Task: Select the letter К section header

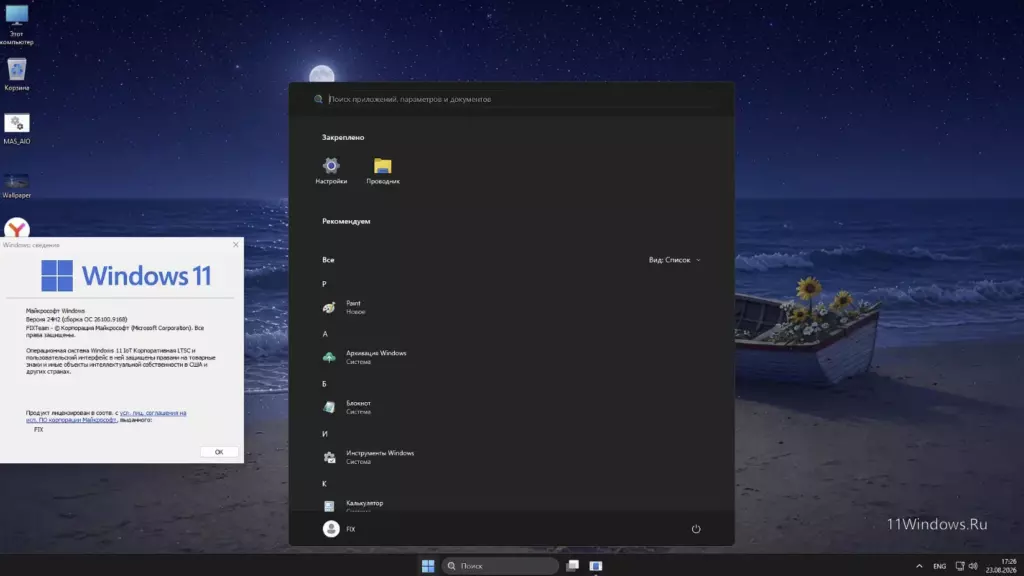Action: point(324,484)
